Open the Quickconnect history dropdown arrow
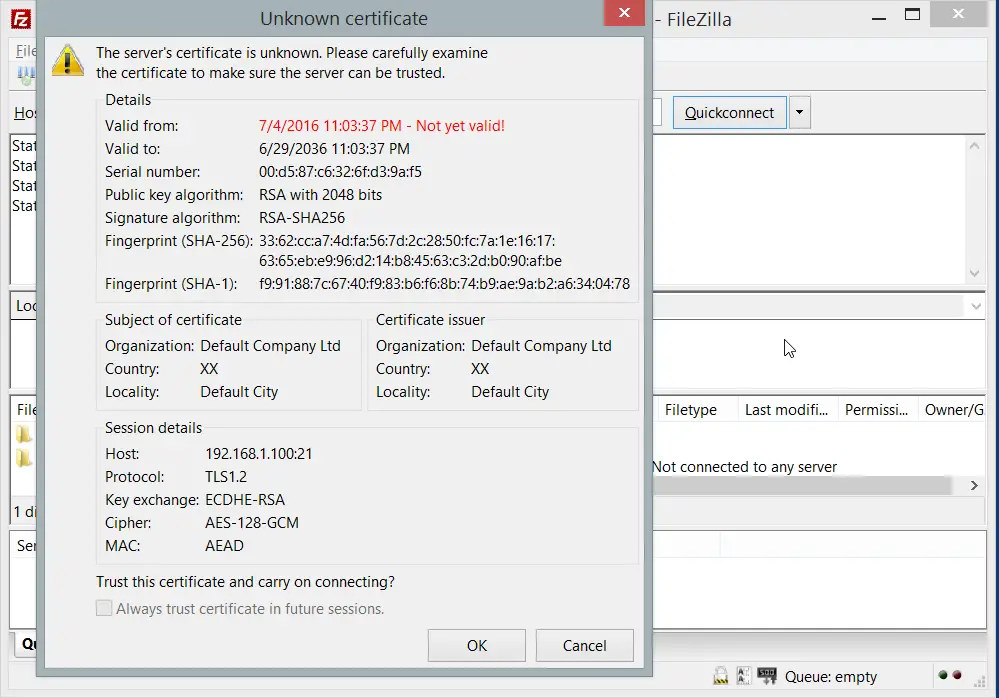The width and height of the screenshot is (999, 698). 800,113
